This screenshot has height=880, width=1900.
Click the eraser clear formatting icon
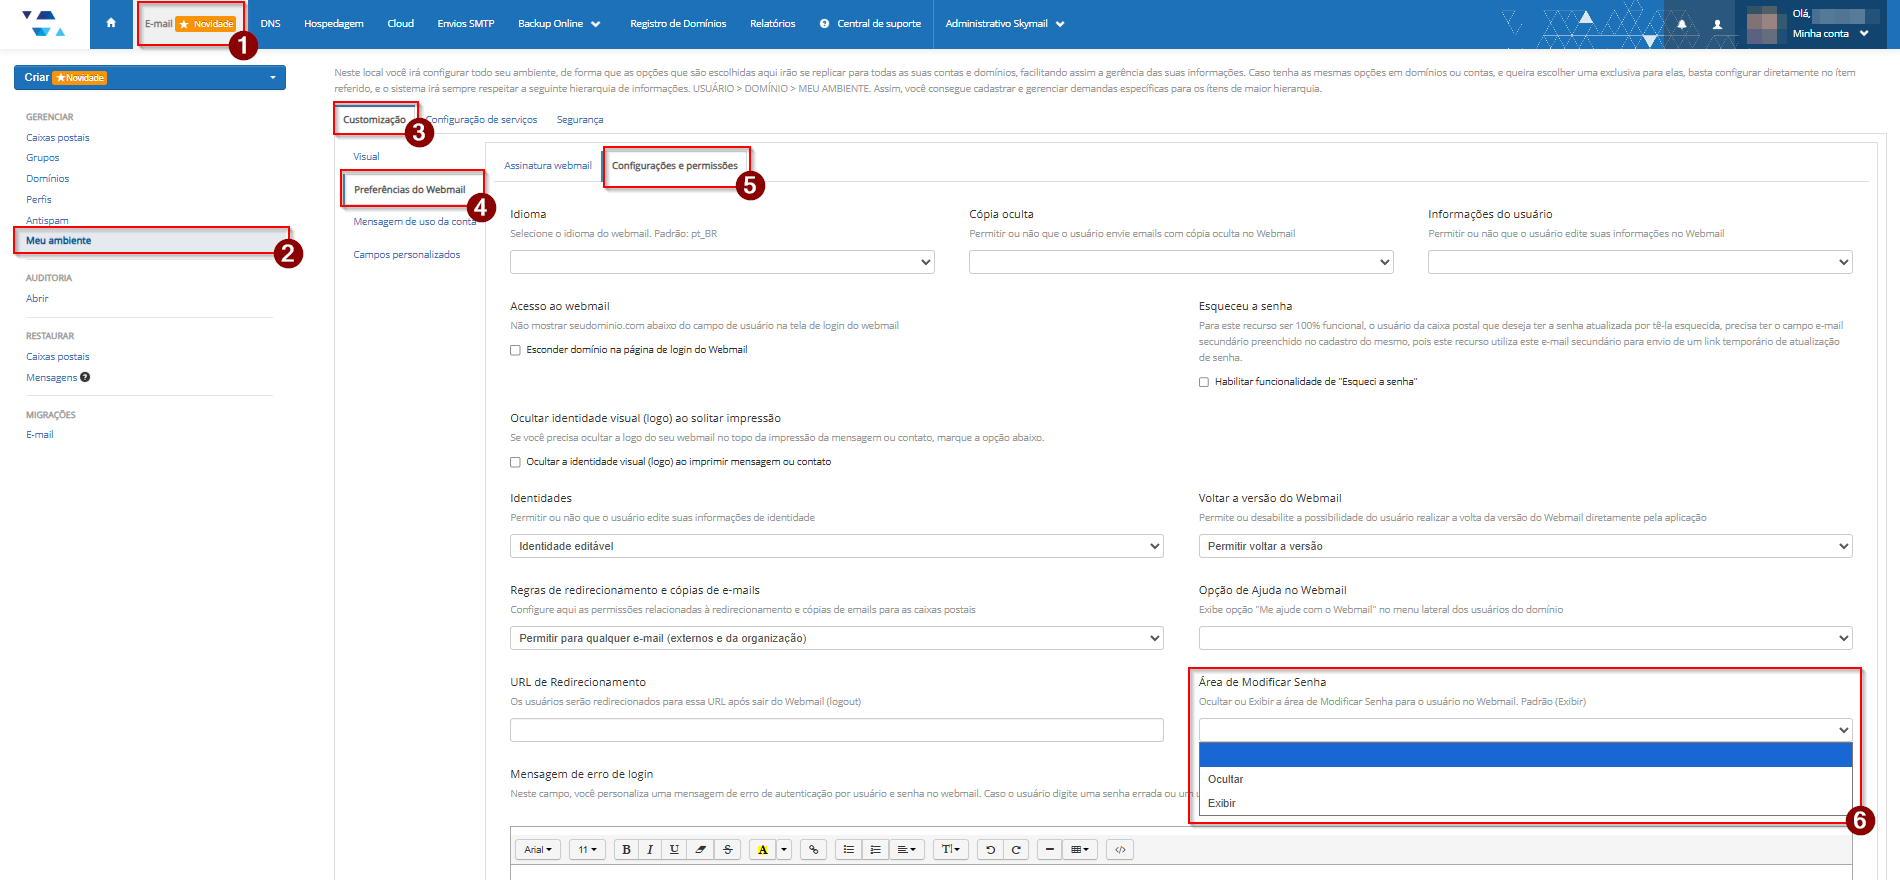point(701,850)
